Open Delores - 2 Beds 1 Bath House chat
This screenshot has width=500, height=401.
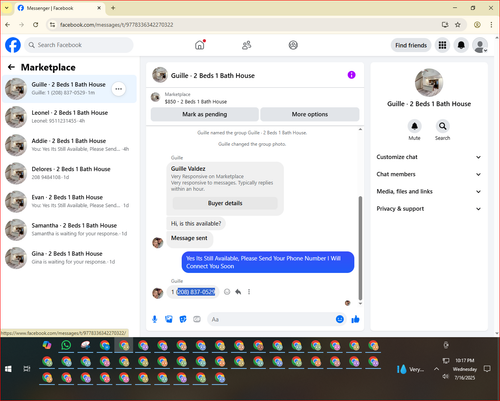pyautogui.click(x=69, y=173)
